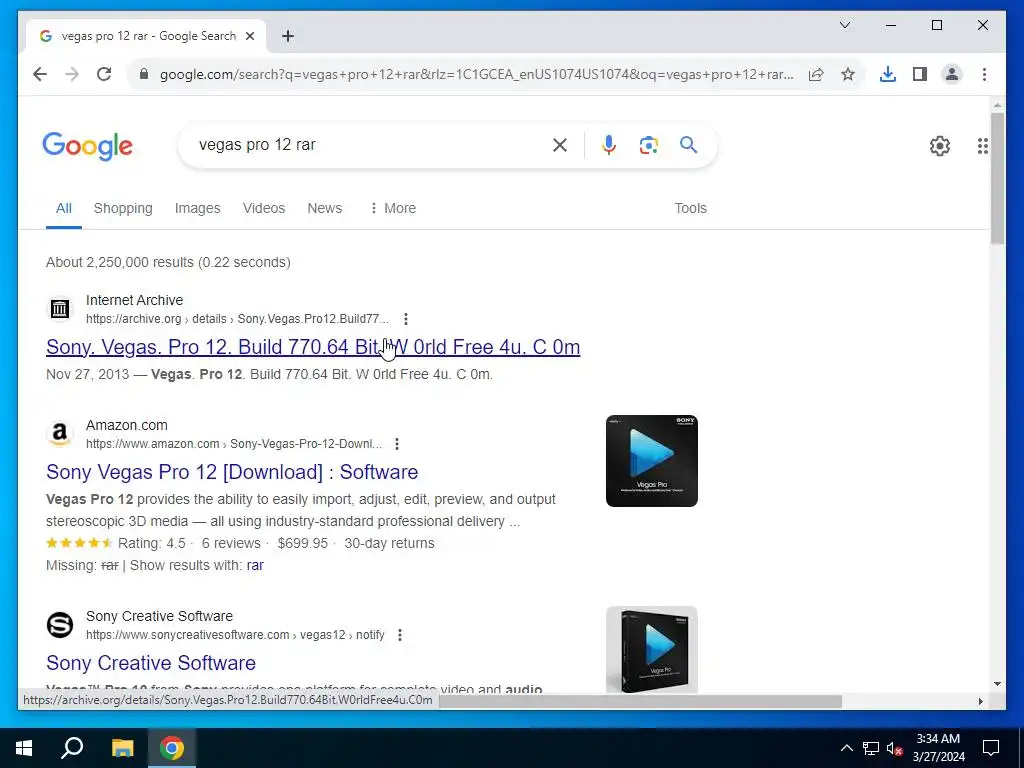Click Amazon.com result favicon

pyautogui.click(x=60, y=434)
